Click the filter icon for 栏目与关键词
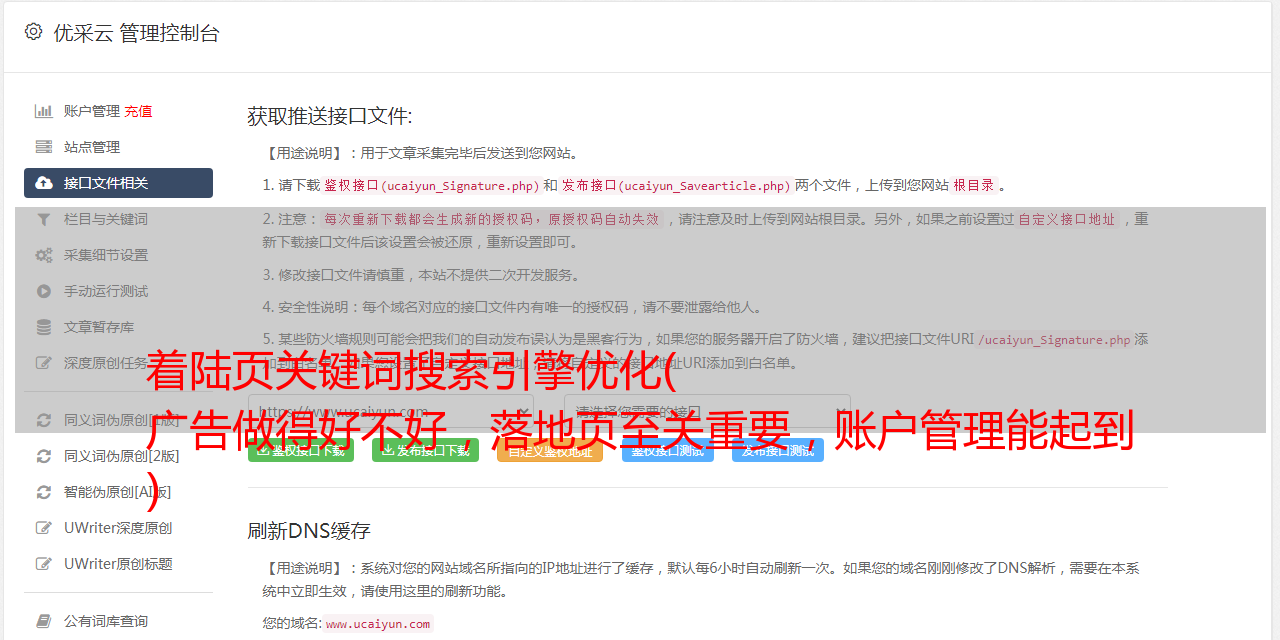The height and width of the screenshot is (640, 1280). click(x=44, y=219)
